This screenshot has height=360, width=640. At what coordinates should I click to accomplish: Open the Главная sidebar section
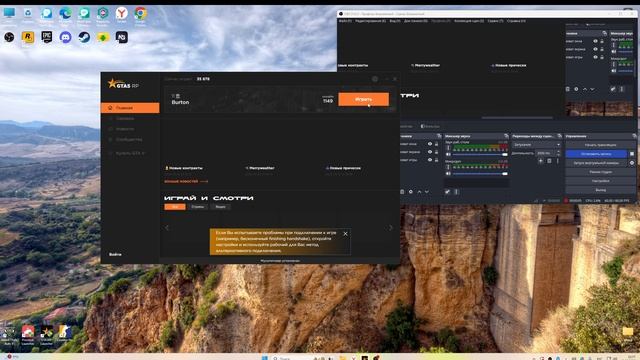130,108
